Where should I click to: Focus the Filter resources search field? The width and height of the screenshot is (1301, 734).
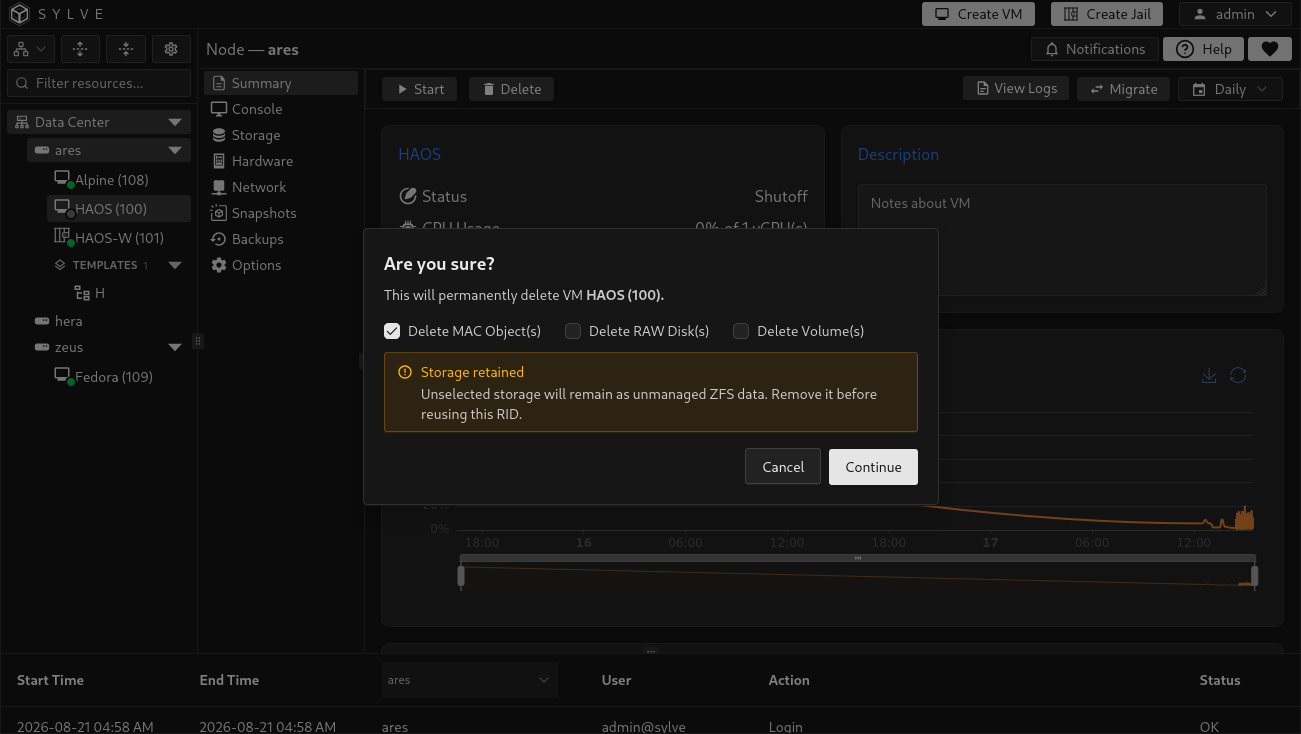pyautogui.click(x=99, y=83)
